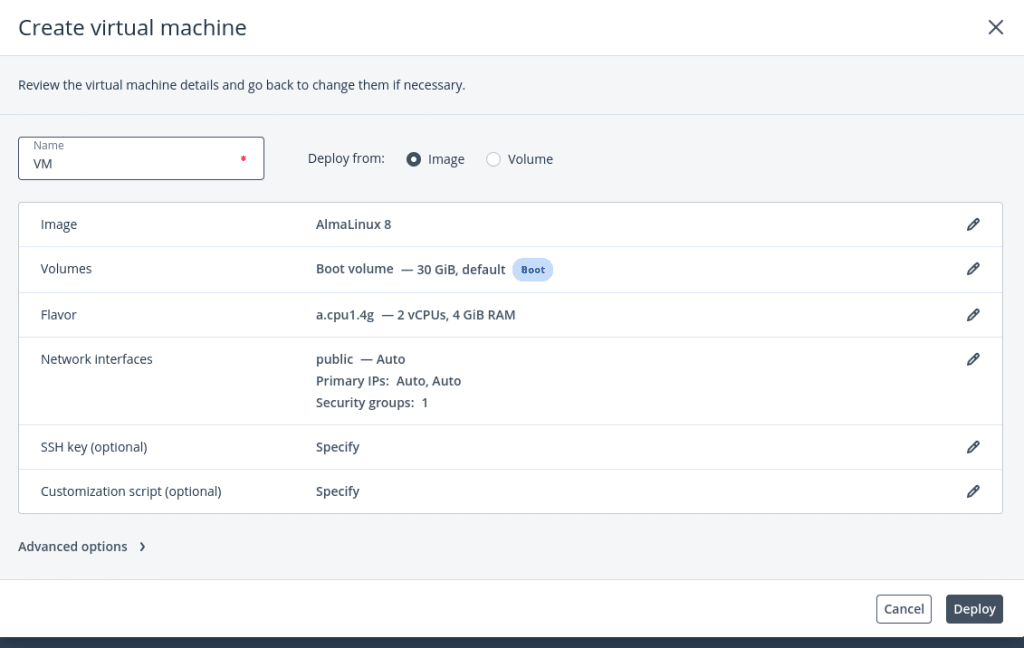The image size is (1024, 648).
Task: Click the Boot volume text
Action: pos(355,268)
